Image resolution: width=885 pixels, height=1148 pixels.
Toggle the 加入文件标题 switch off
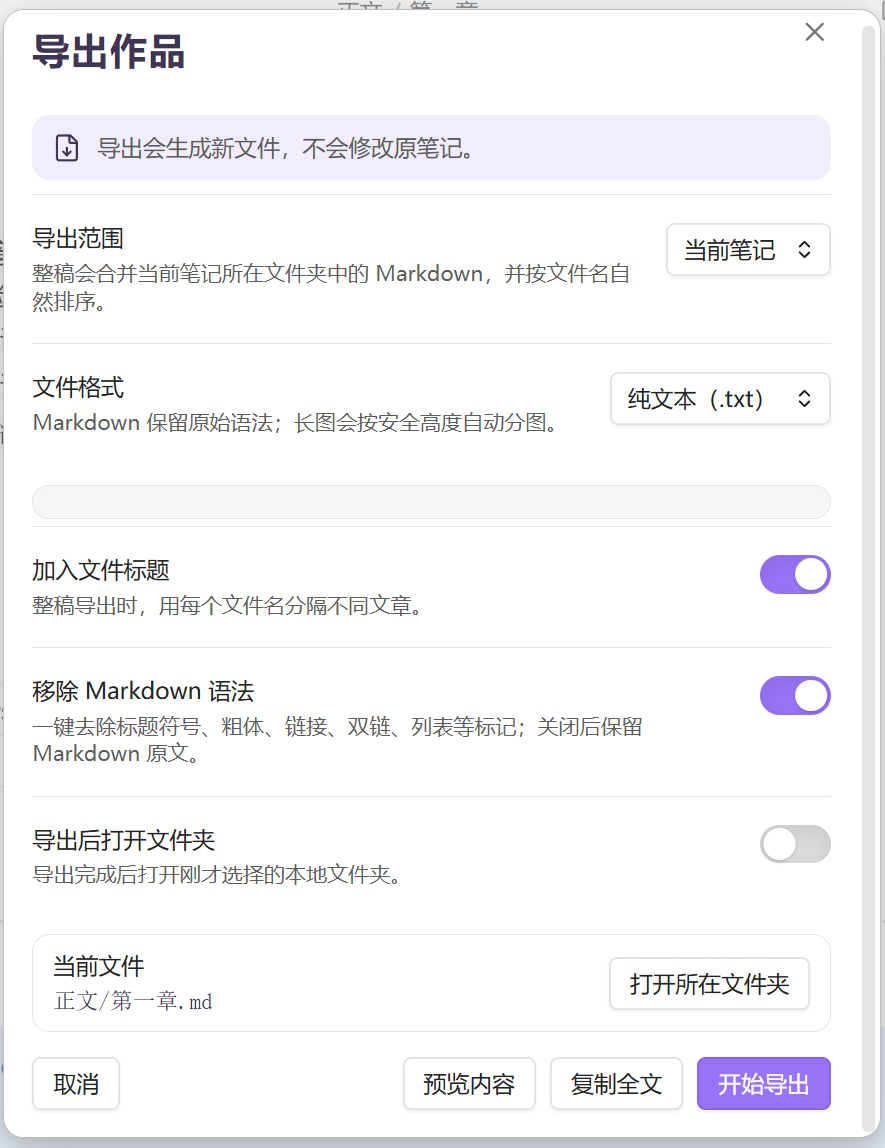pos(794,575)
